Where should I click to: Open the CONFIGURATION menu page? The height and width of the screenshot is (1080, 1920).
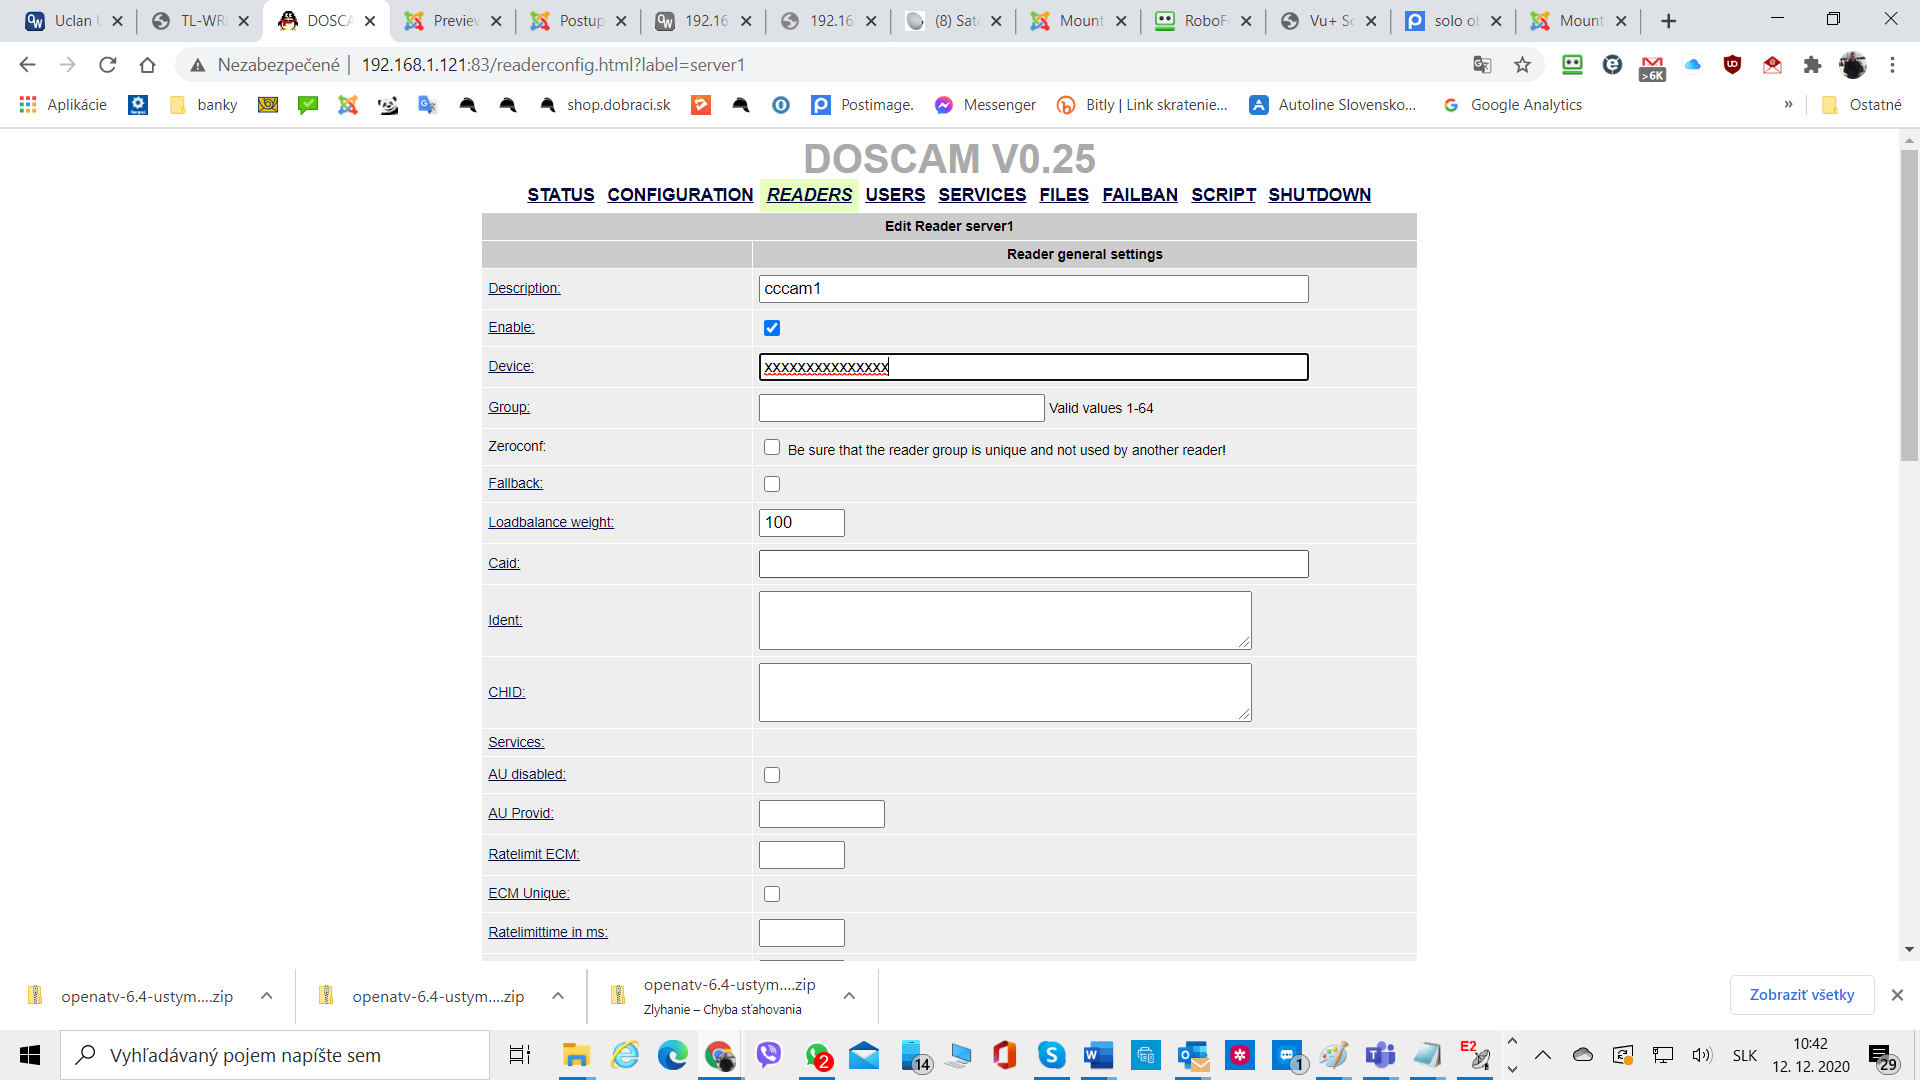(x=680, y=195)
